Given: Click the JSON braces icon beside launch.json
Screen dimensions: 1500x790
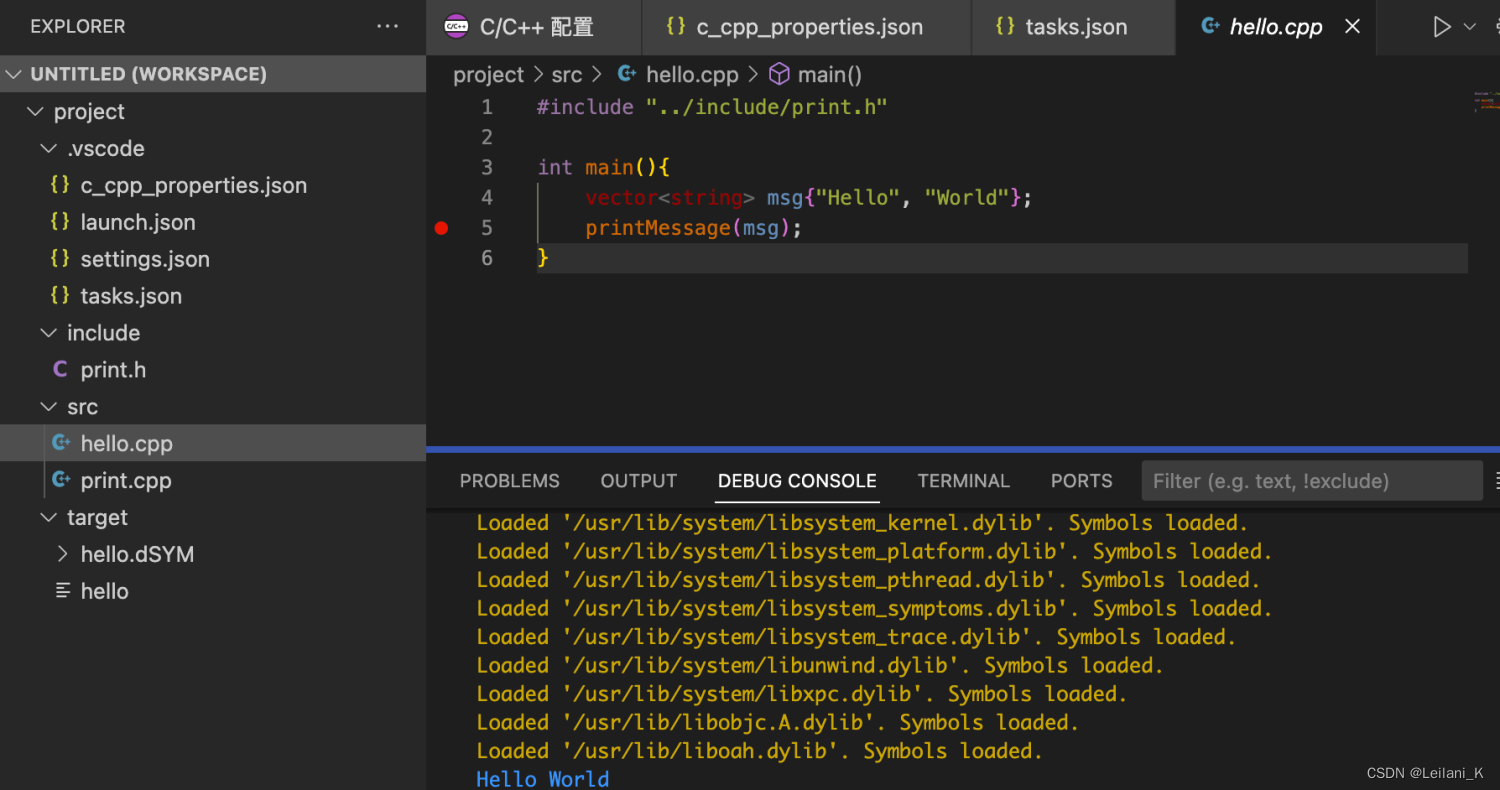Looking at the screenshot, I should 60,222.
